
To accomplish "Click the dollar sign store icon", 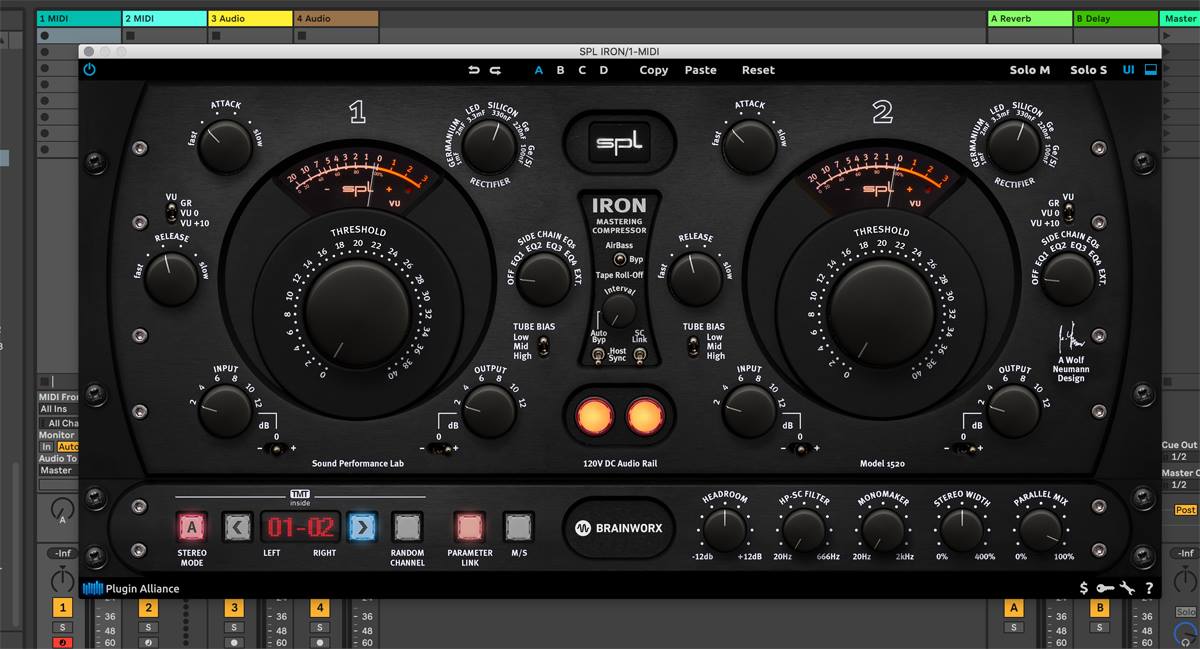I will coord(1084,588).
